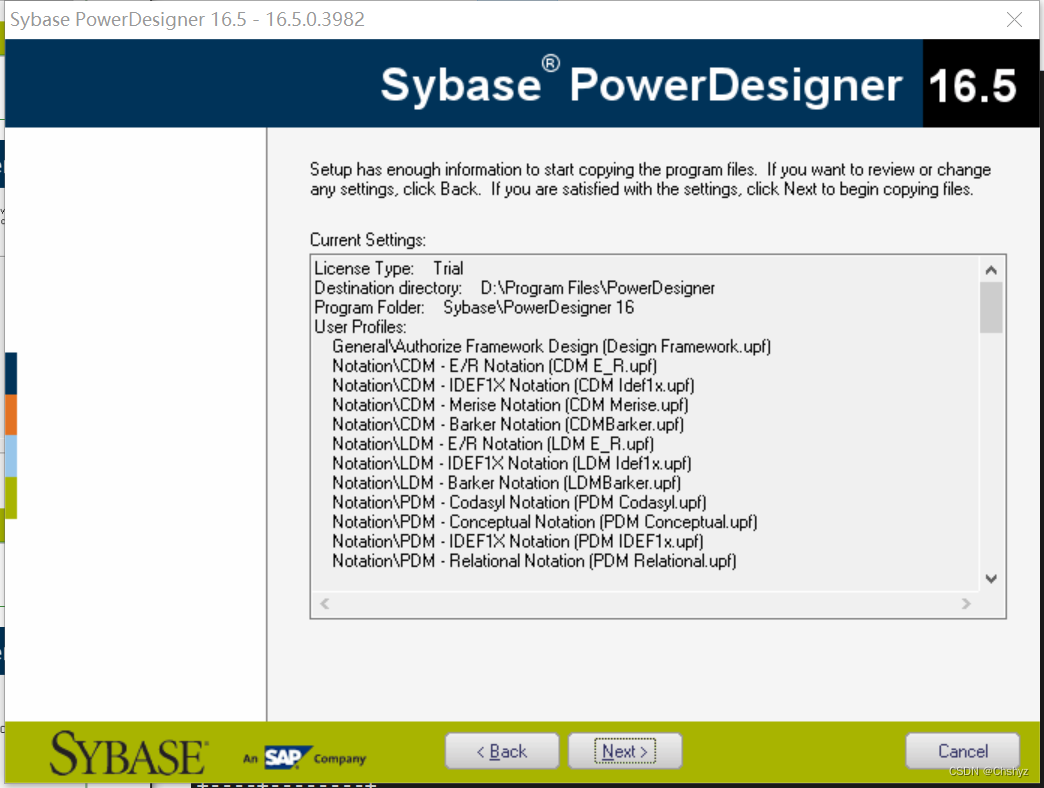Click the LDM - IDEF1X Notation entry

(512, 463)
